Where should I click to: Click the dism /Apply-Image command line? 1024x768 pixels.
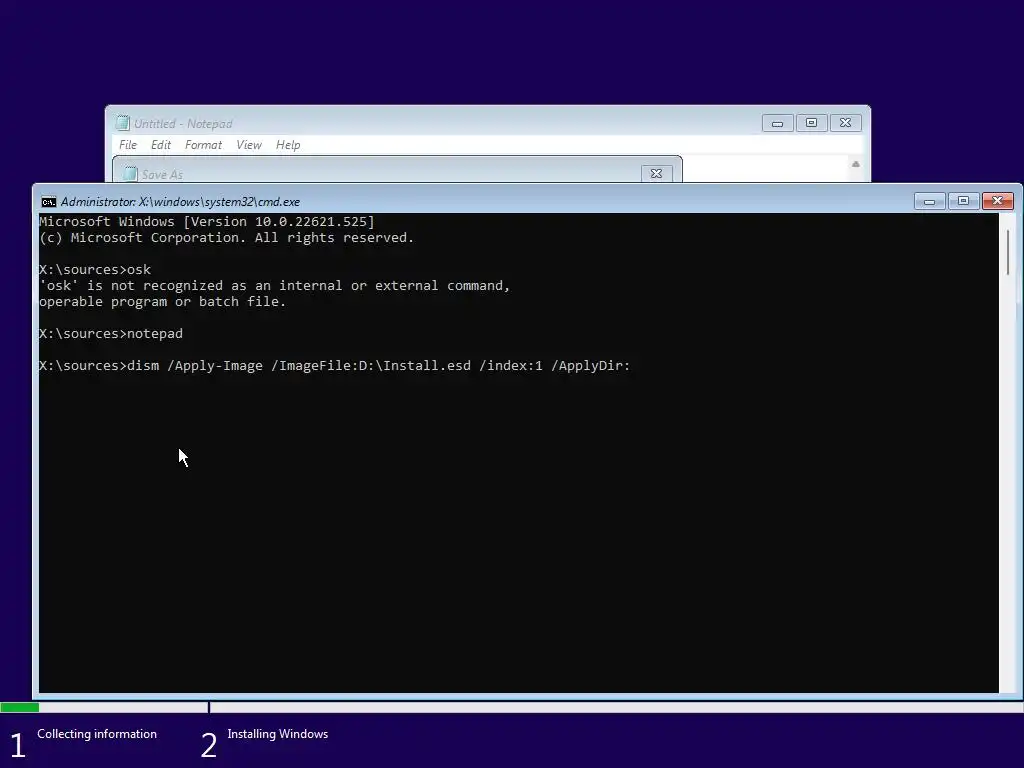click(x=334, y=366)
